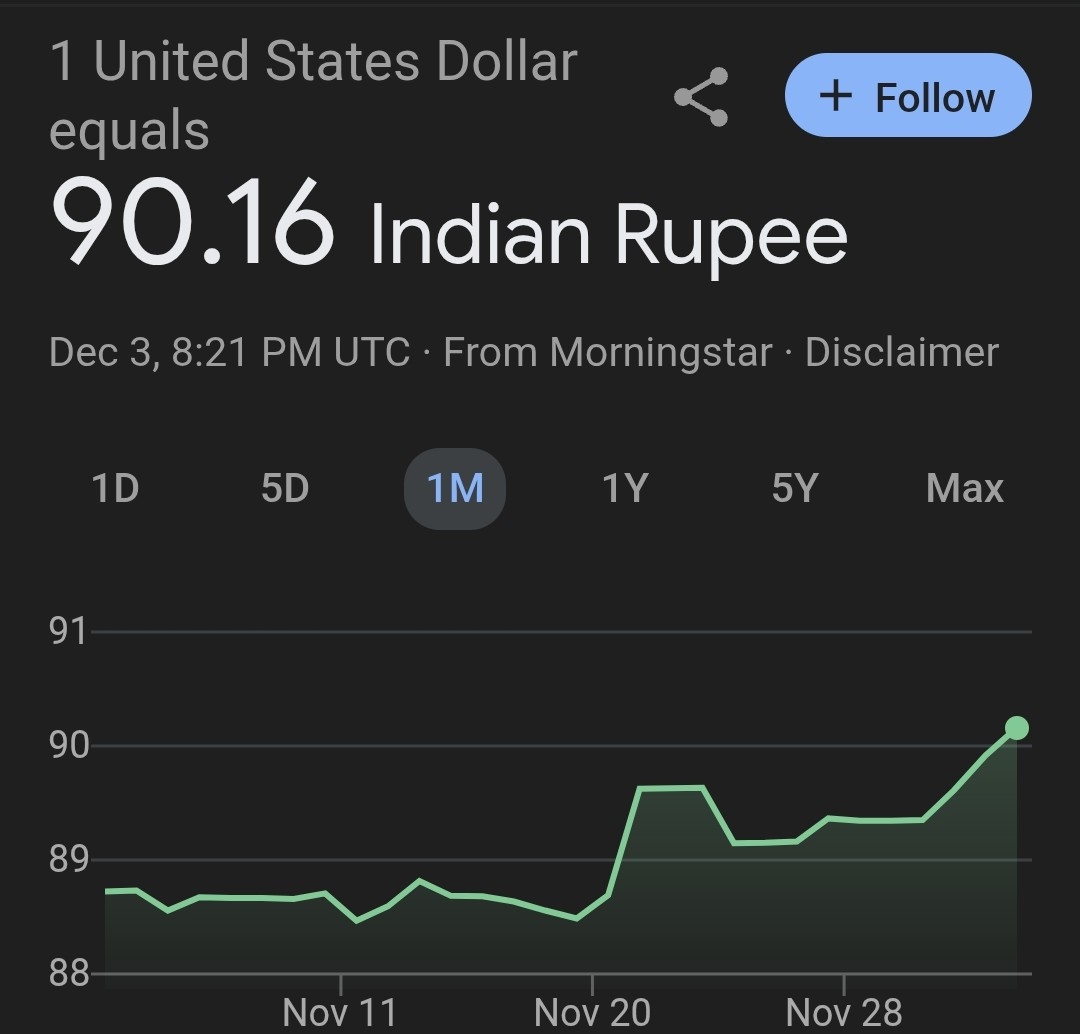1080x1034 pixels.
Task: Click the 90.16 exchange rate value
Action: click(x=192, y=222)
